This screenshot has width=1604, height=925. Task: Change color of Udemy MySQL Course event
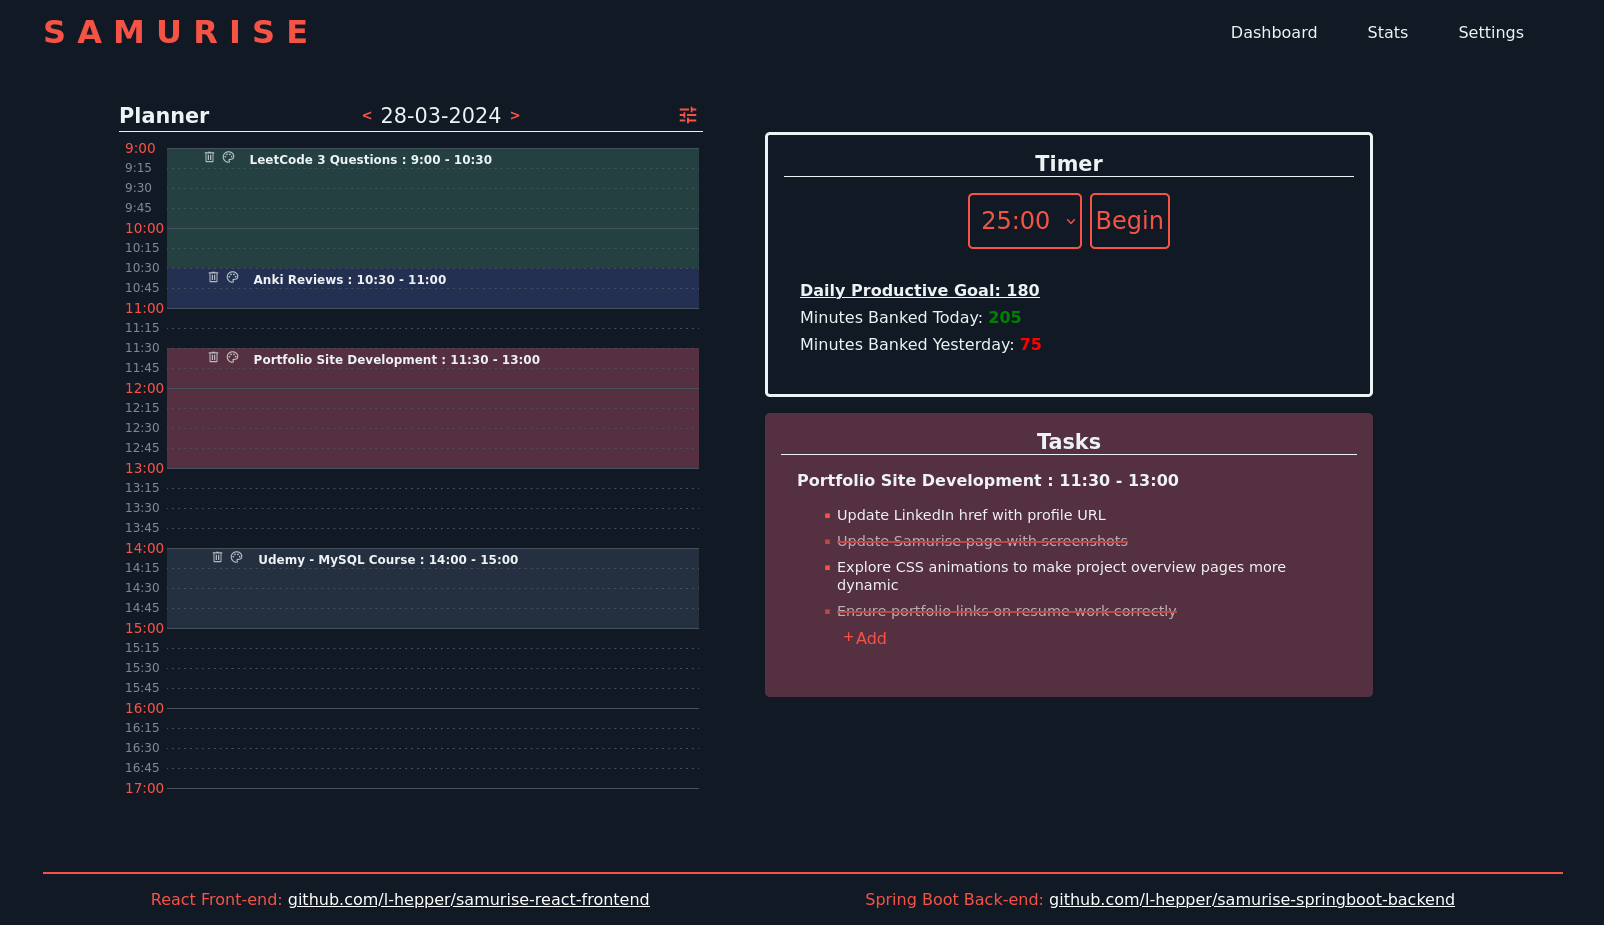point(236,557)
